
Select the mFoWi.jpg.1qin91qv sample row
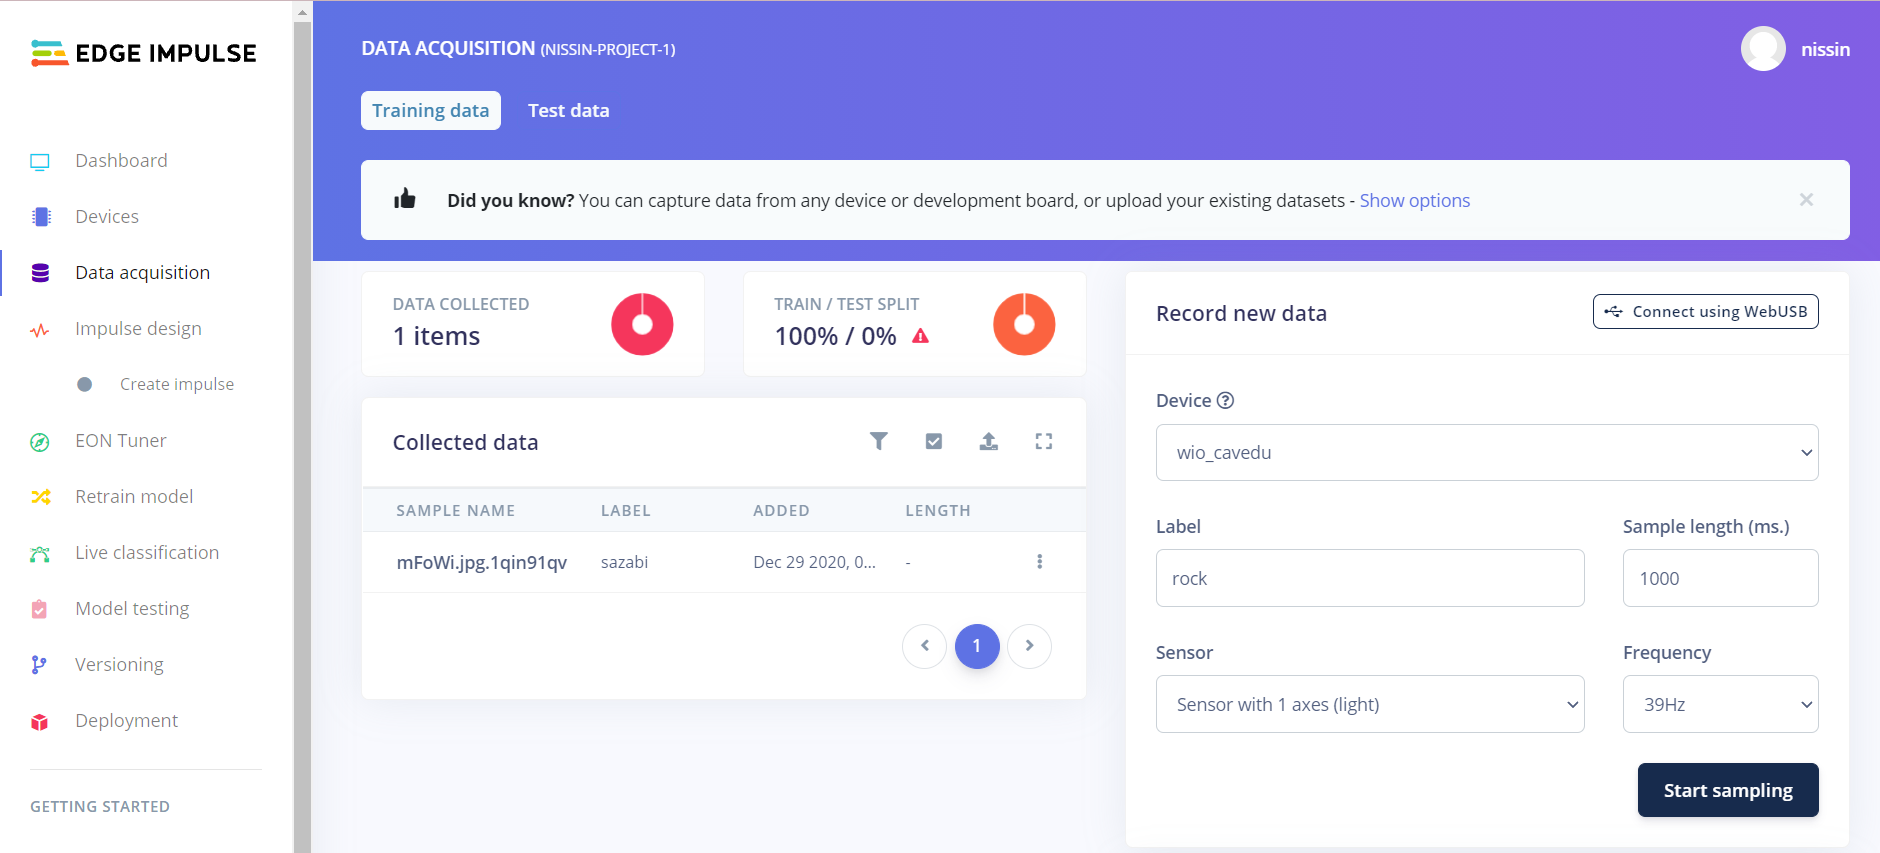point(724,562)
